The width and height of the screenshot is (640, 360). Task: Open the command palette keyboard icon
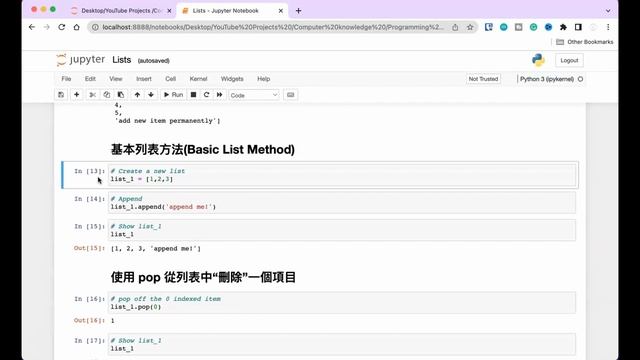click(x=291, y=95)
